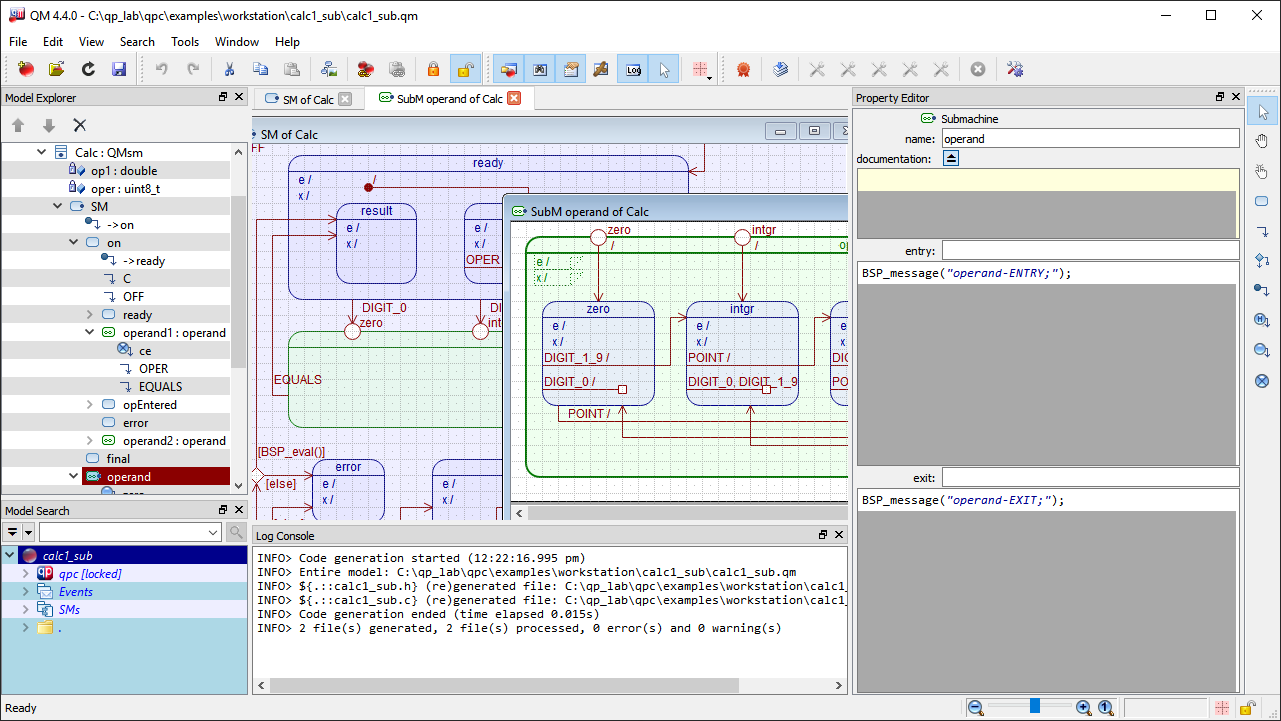Viewport: 1281px width, 721px height.
Task: Click the scissors Cut icon
Action: pos(229,69)
